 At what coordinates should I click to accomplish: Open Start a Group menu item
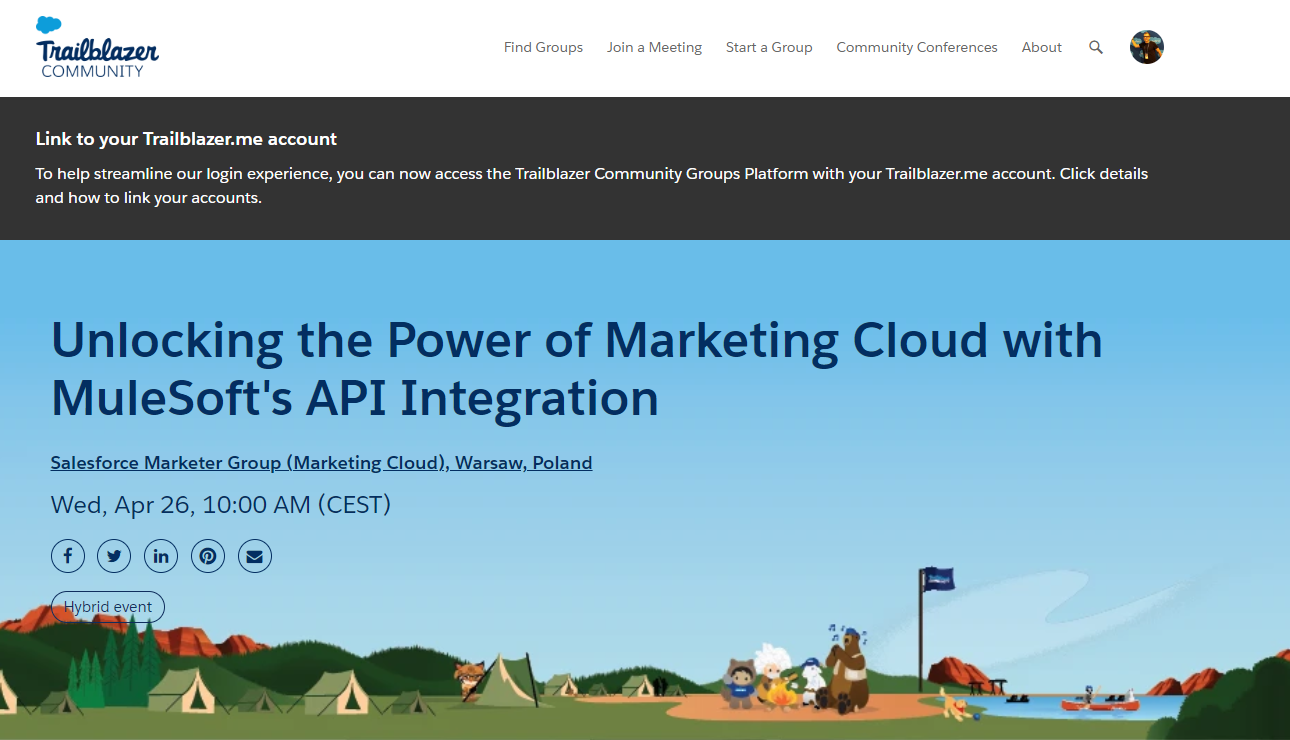click(x=769, y=47)
